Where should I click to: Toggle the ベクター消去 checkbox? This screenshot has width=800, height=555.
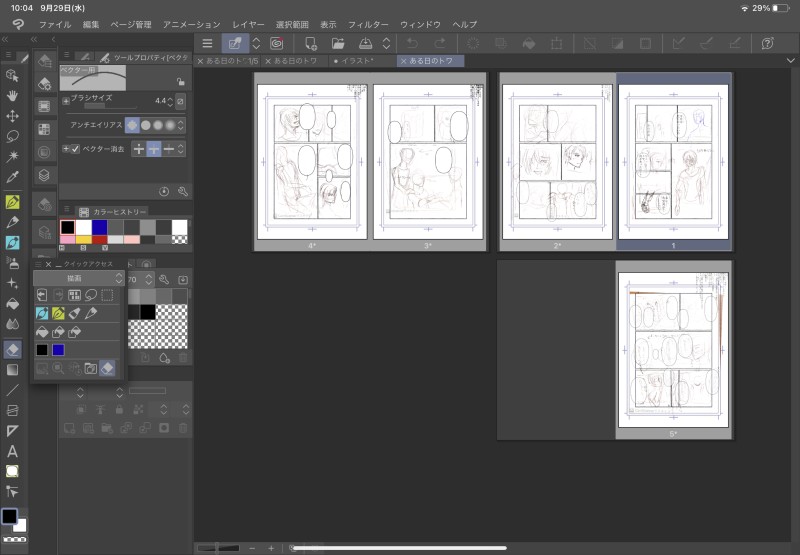[75, 149]
